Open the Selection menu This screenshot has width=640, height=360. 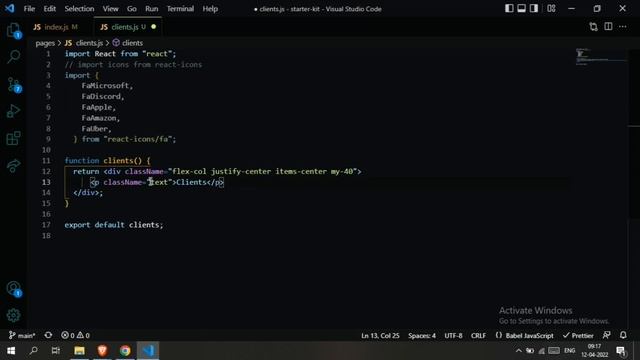pos(79,9)
